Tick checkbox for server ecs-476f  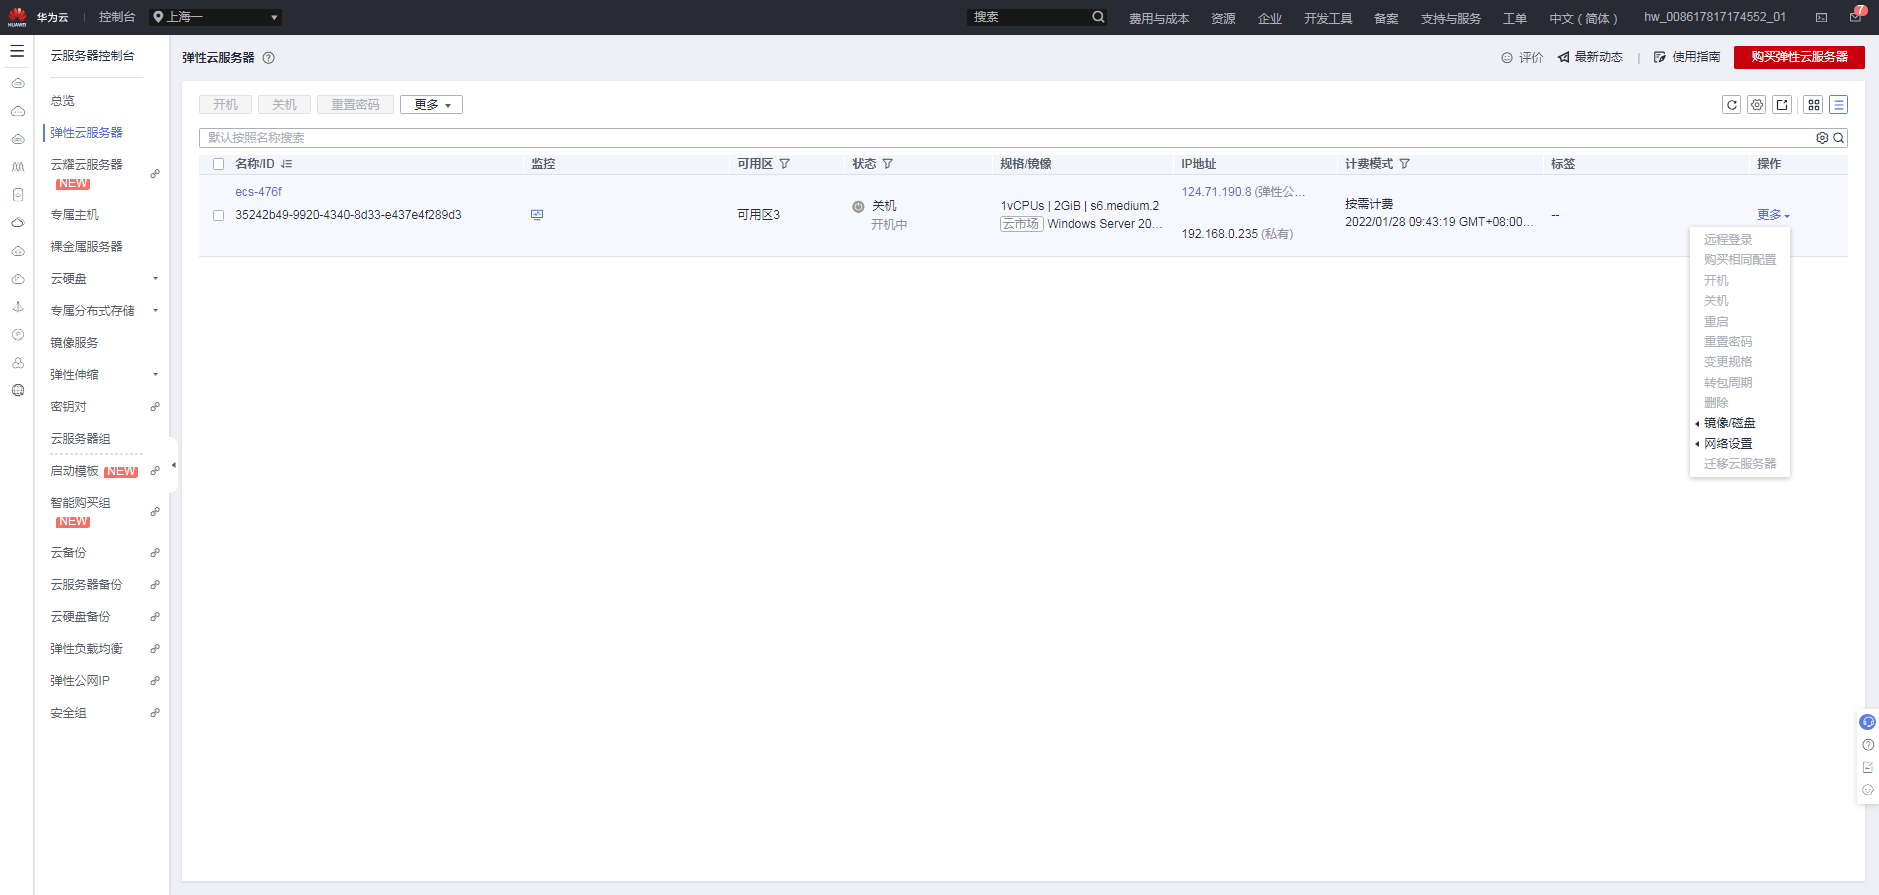tap(218, 215)
